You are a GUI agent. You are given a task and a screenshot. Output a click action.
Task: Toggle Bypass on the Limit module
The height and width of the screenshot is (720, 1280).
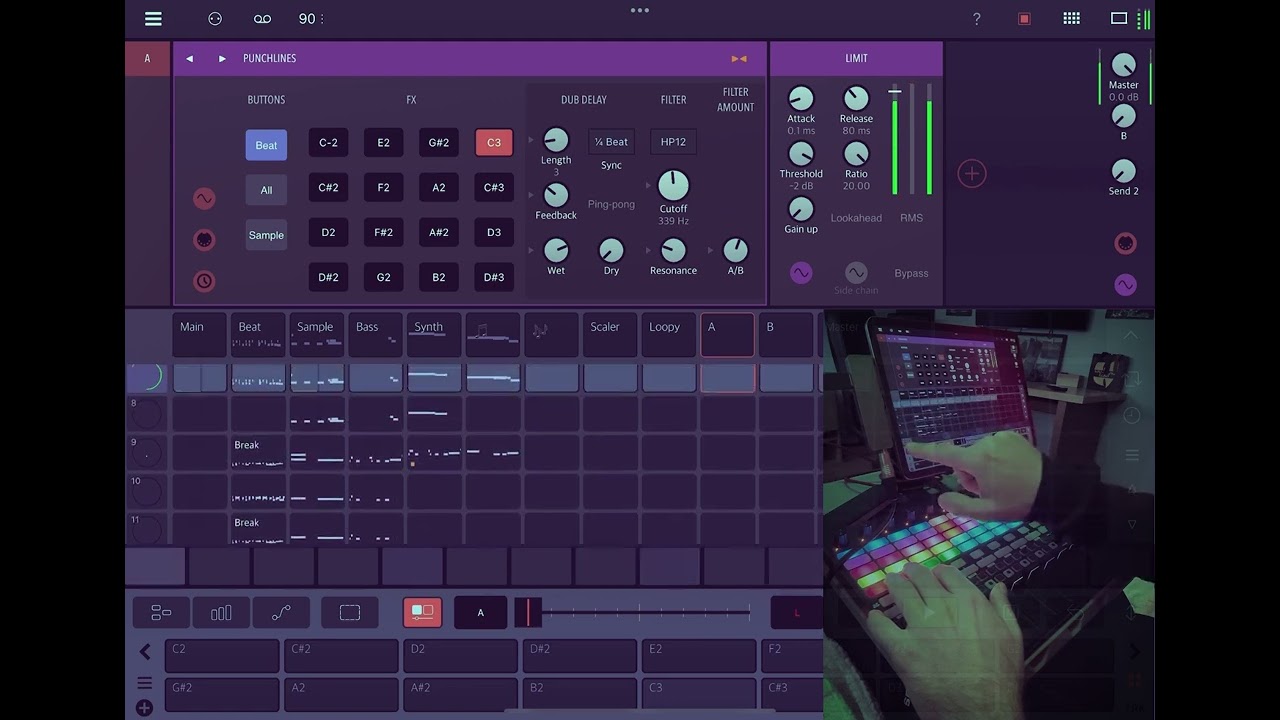click(911, 273)
